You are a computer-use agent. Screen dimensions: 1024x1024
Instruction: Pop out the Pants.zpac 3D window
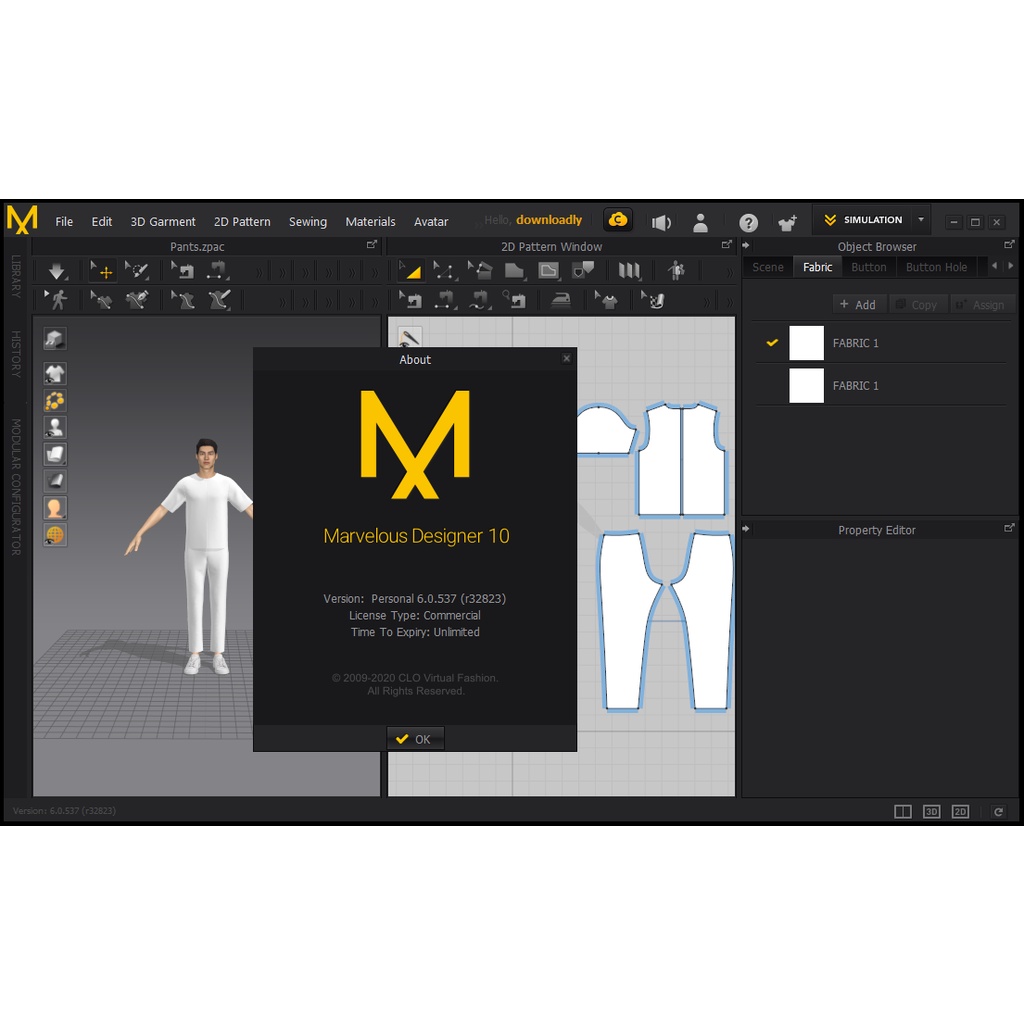click(372, 244)
